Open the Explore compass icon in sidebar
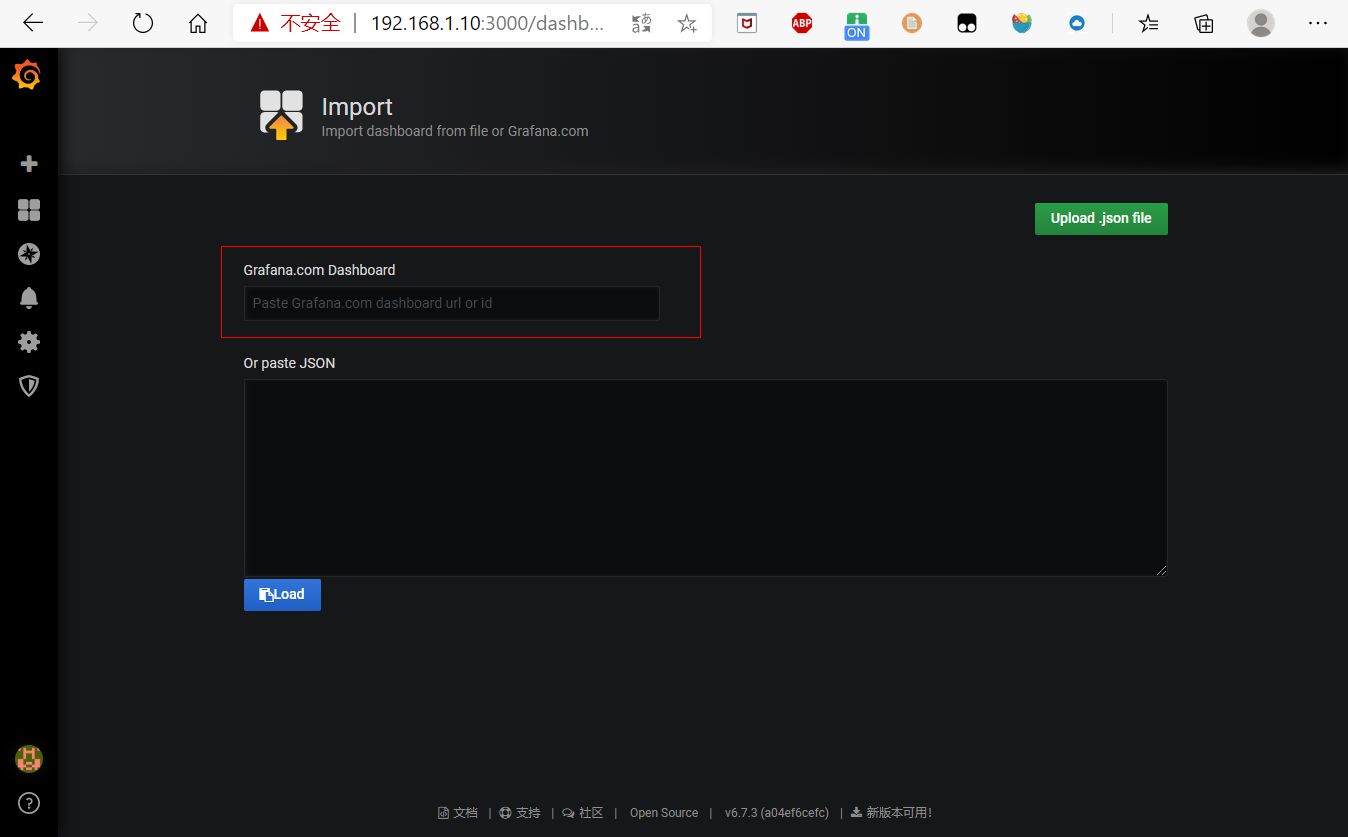 click(x=29, y=254)
